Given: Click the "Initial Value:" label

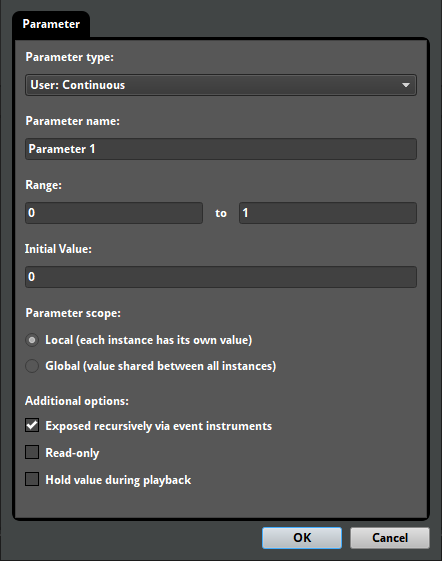Looking at the screenshot, I should coord(58,249).
